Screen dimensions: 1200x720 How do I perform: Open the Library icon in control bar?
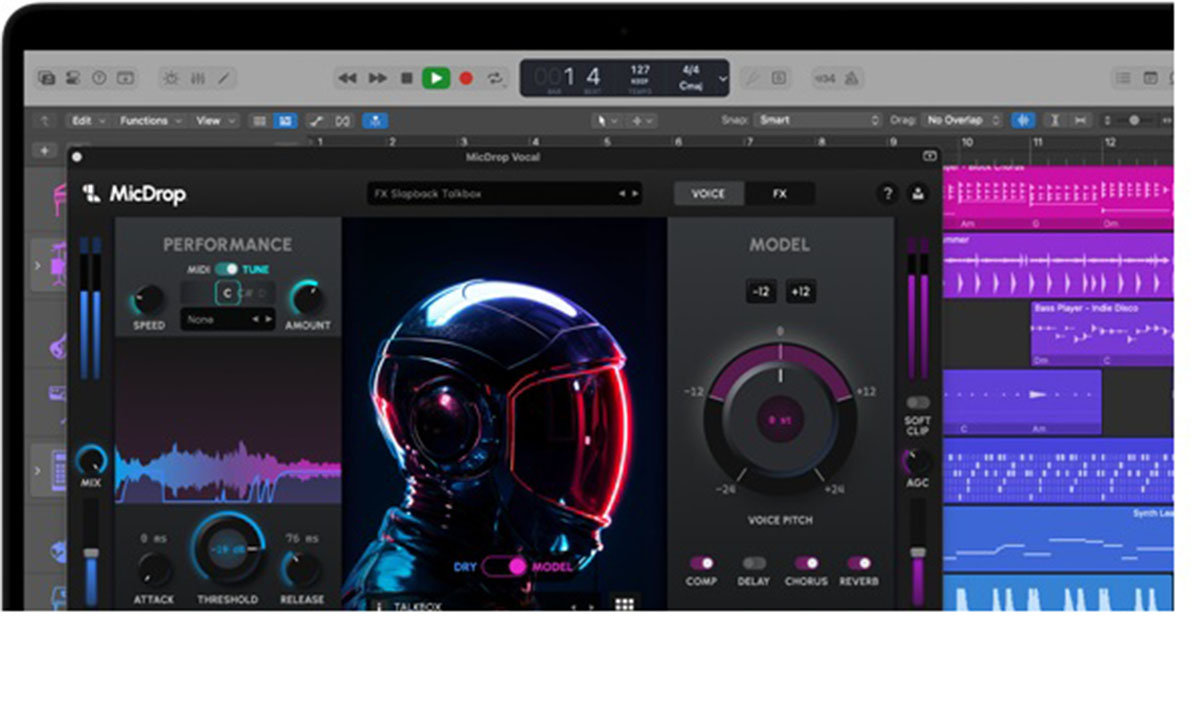47,78
